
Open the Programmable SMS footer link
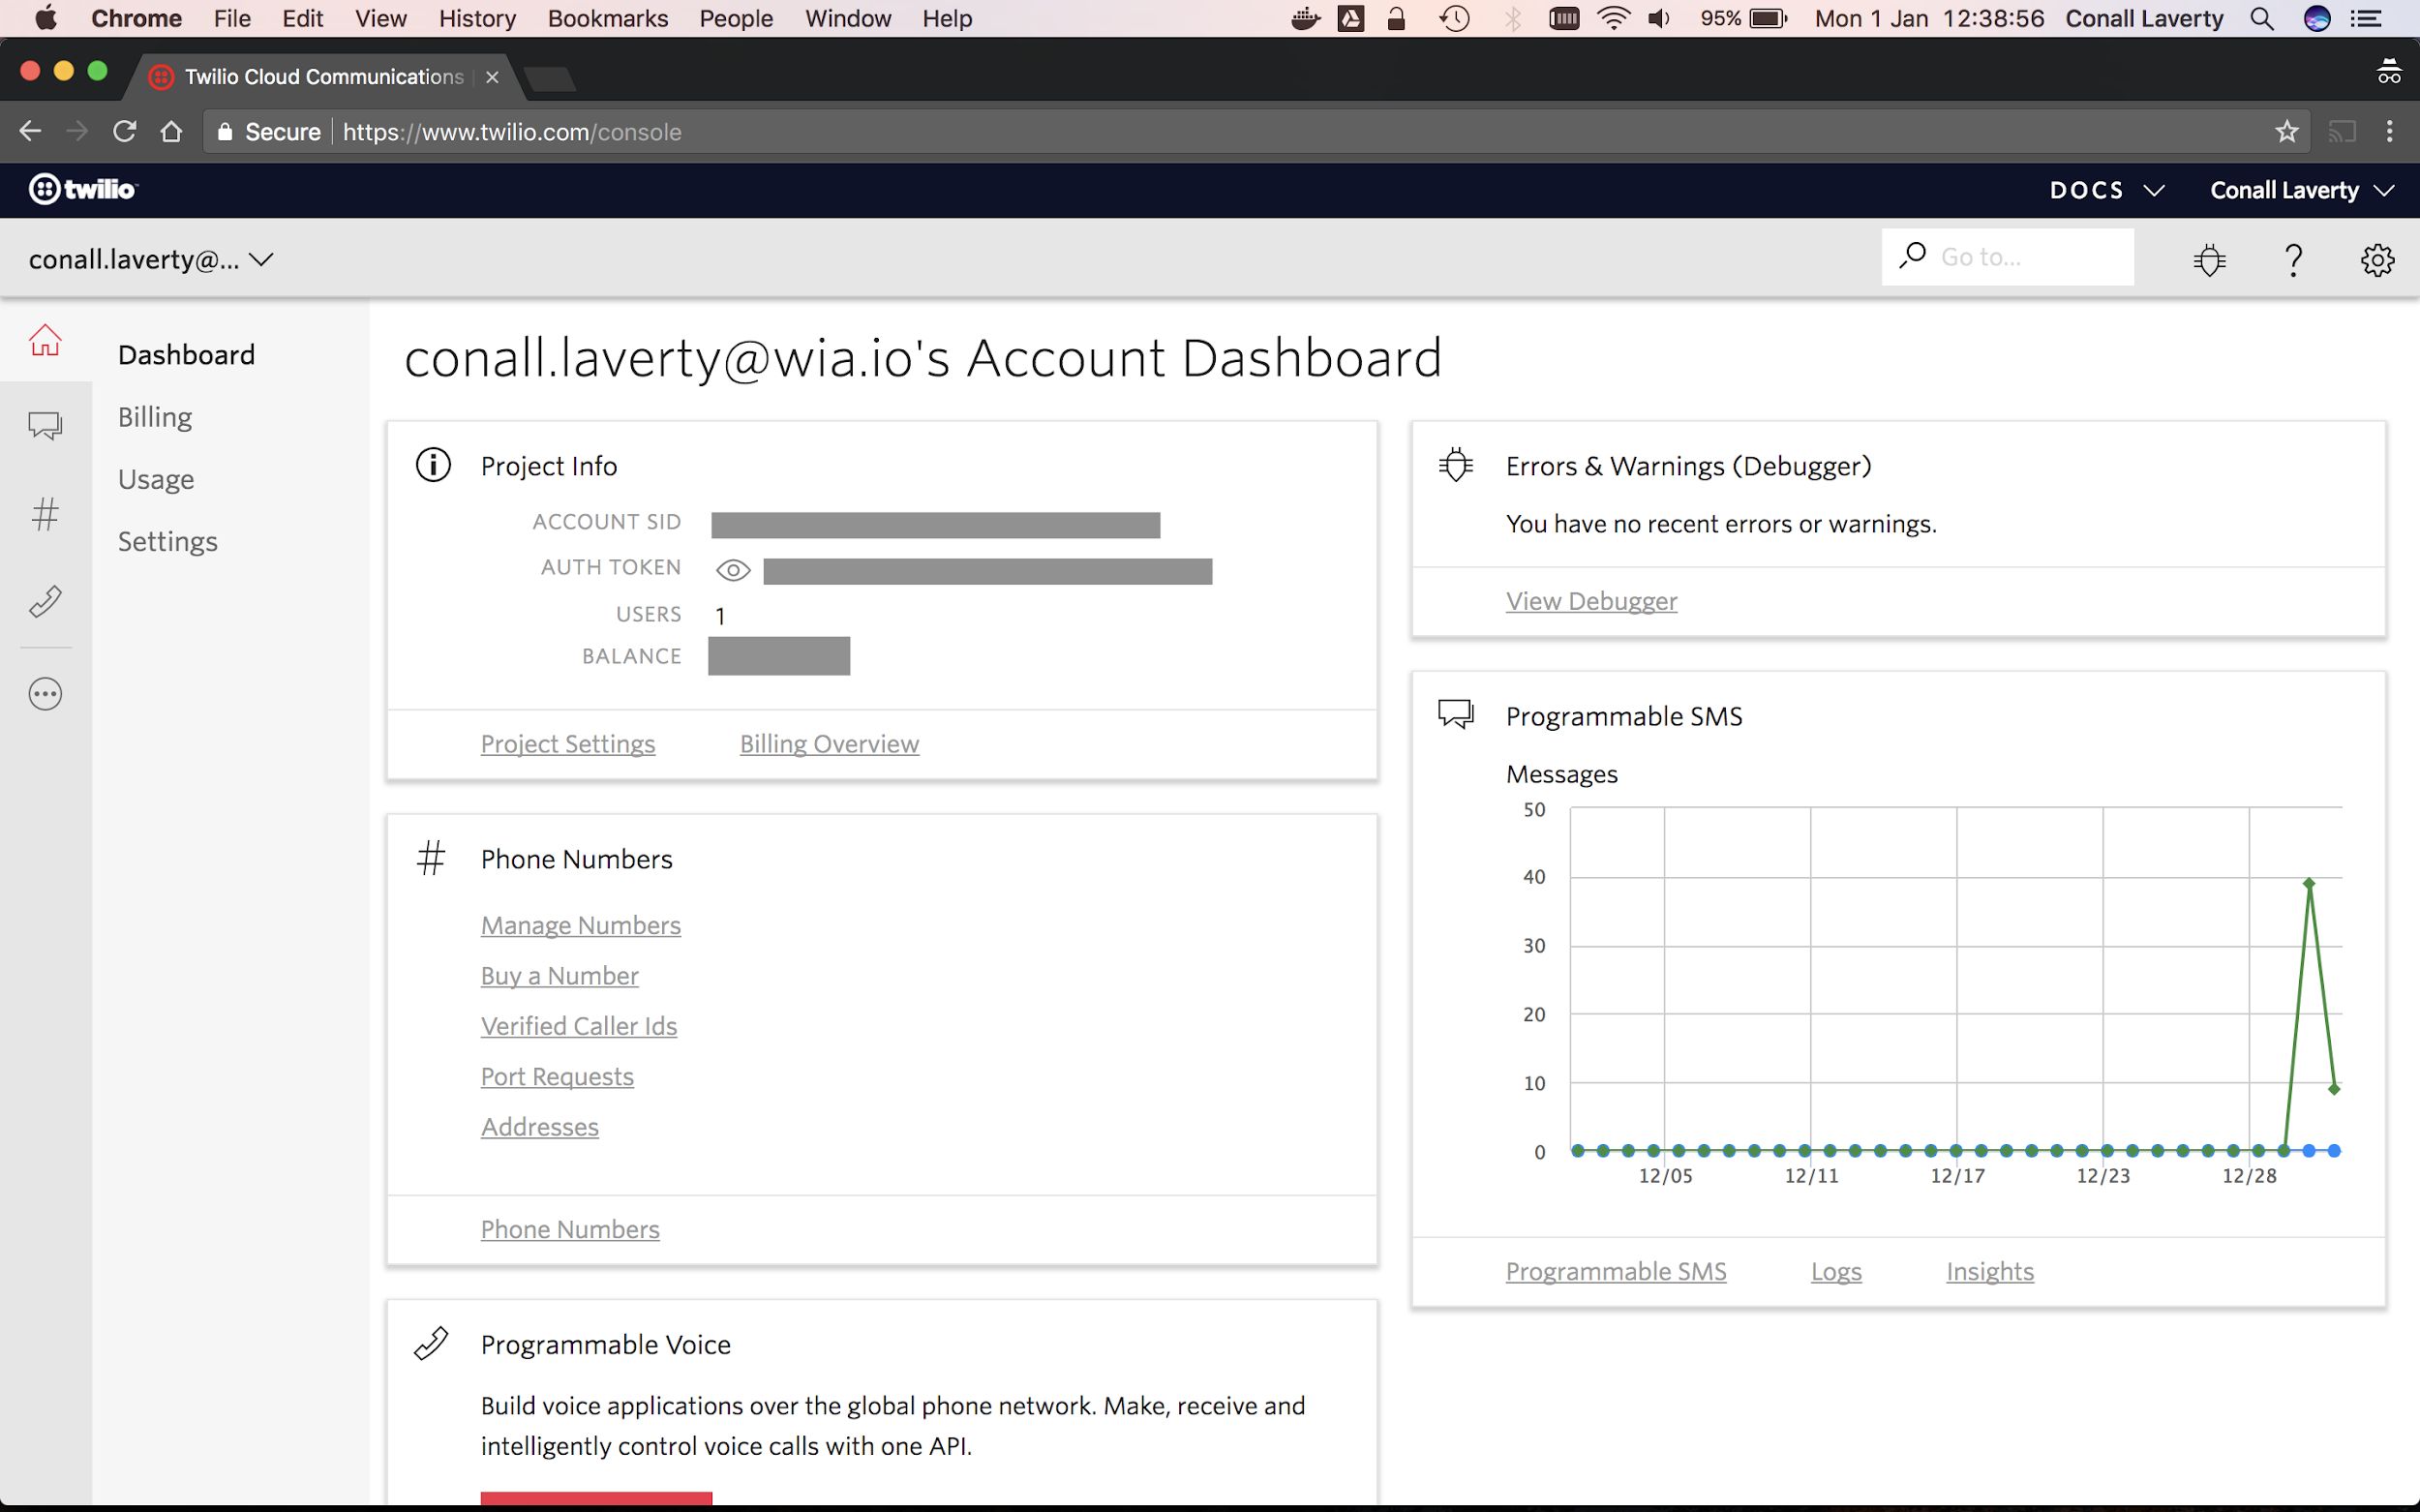pos(1616,1271)
